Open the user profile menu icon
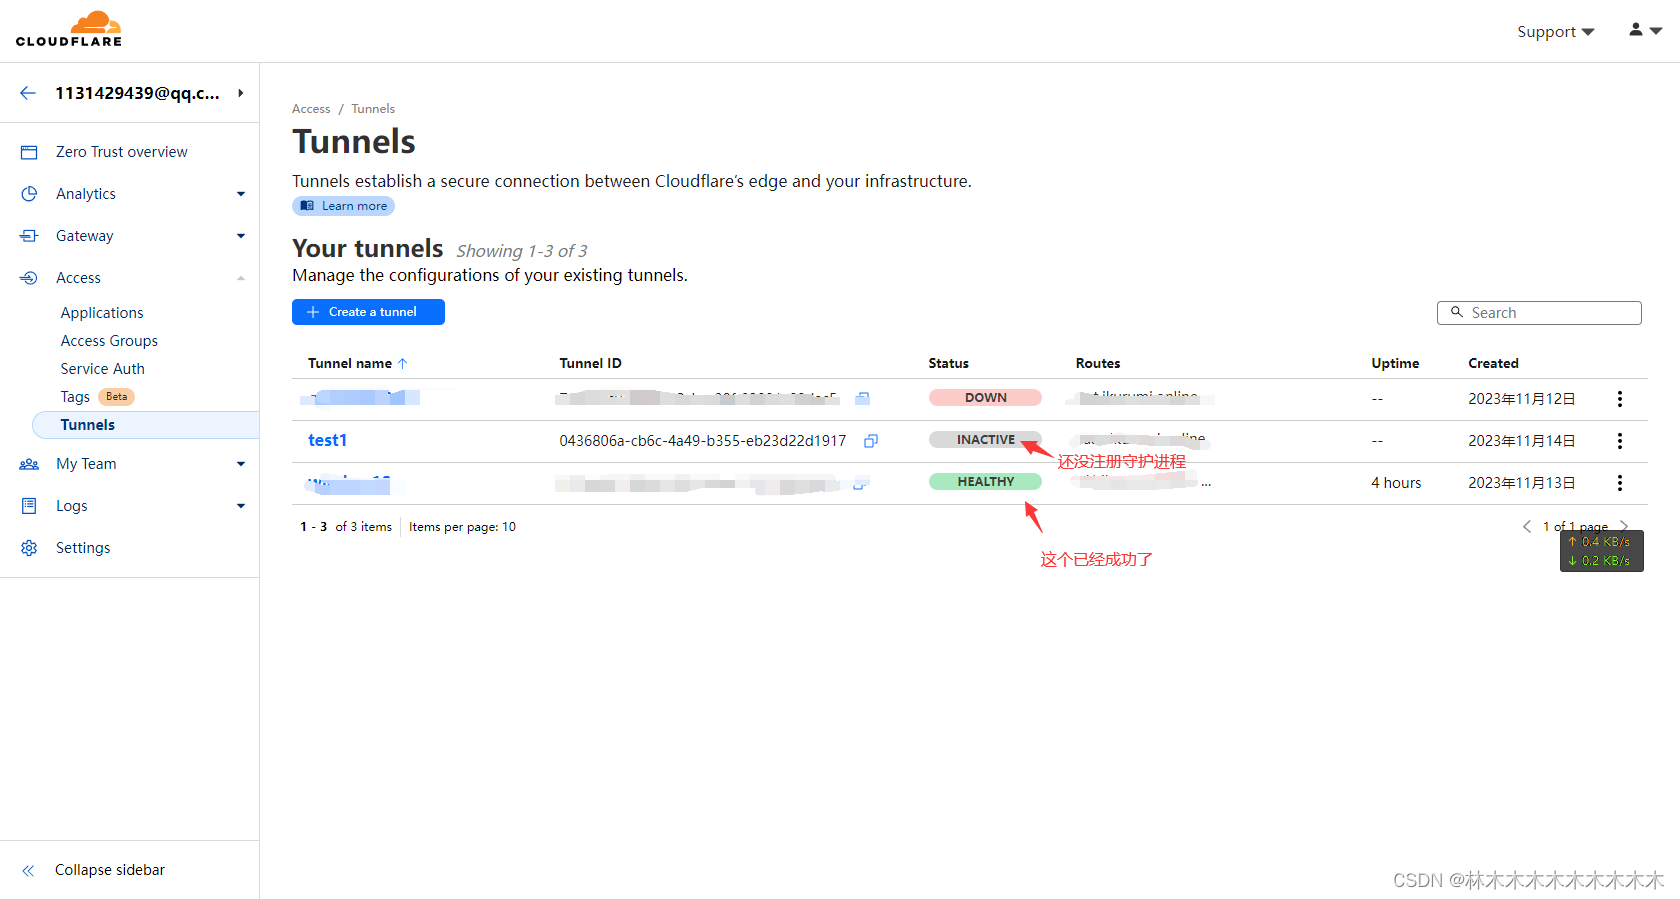This screenshot has height=899, width=1680. (x=1645, y=30)
